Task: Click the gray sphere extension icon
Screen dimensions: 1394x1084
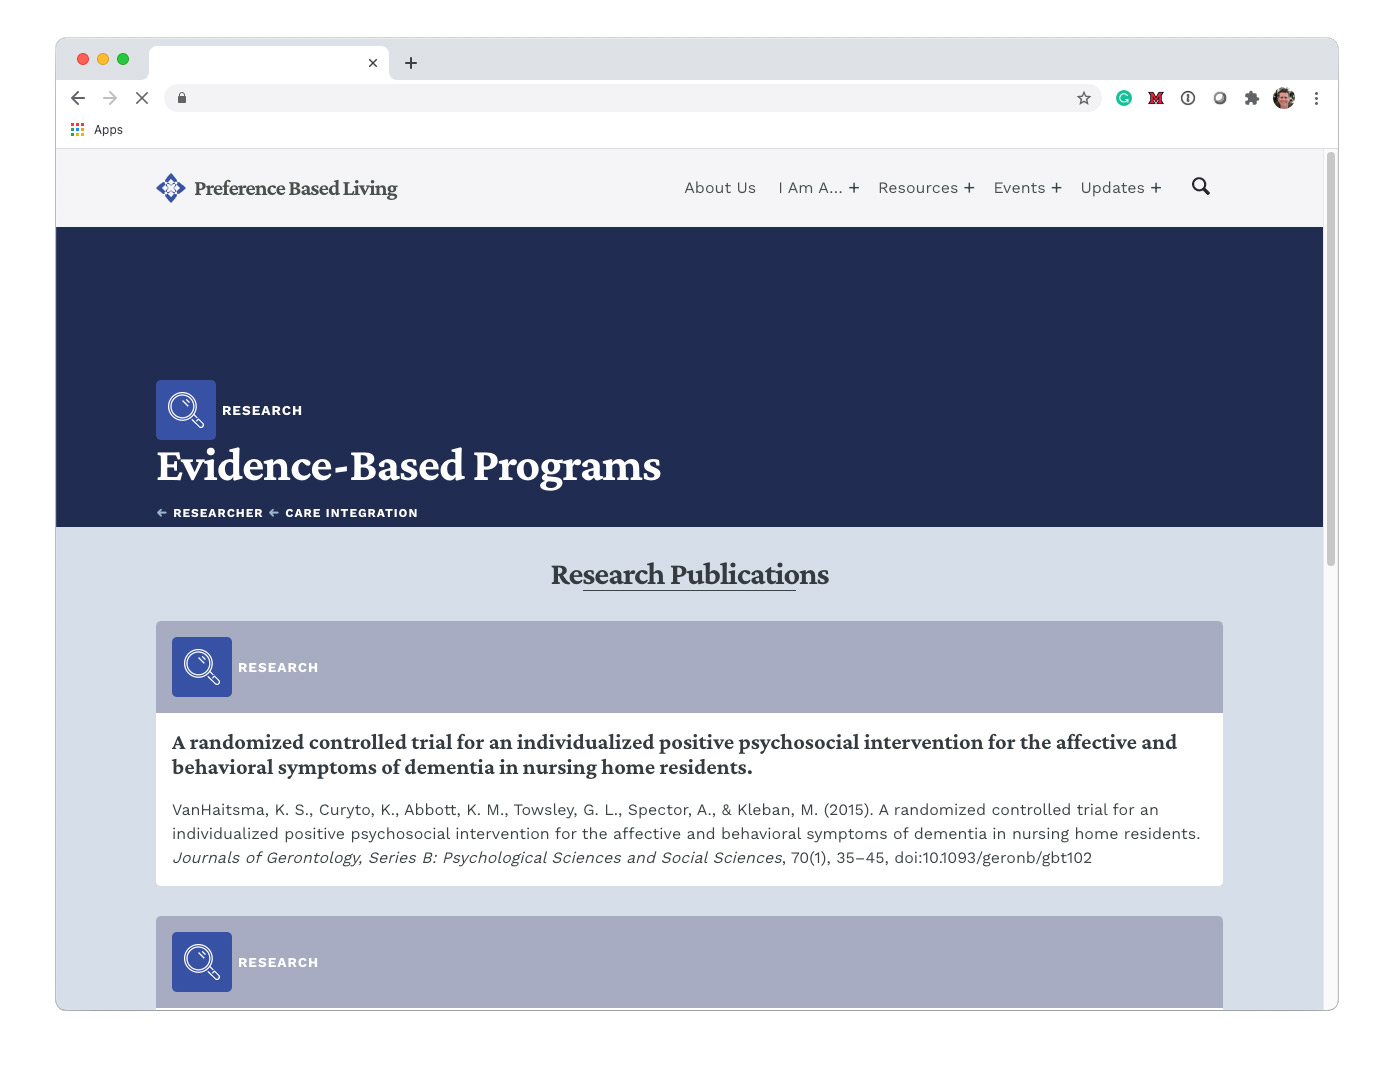Action: pos(1220,98)
